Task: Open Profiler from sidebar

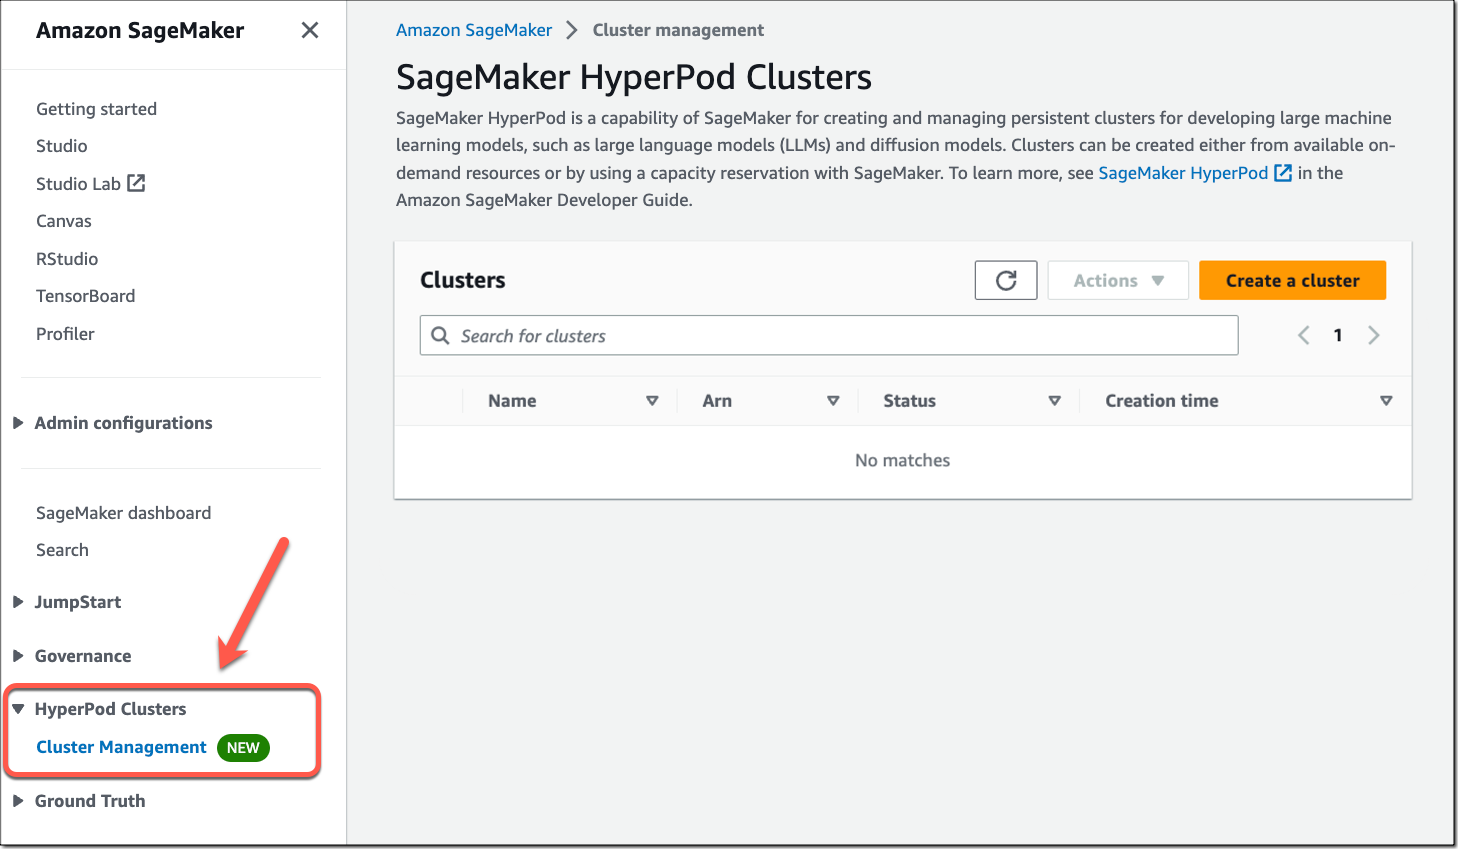Action: (65, 334)
